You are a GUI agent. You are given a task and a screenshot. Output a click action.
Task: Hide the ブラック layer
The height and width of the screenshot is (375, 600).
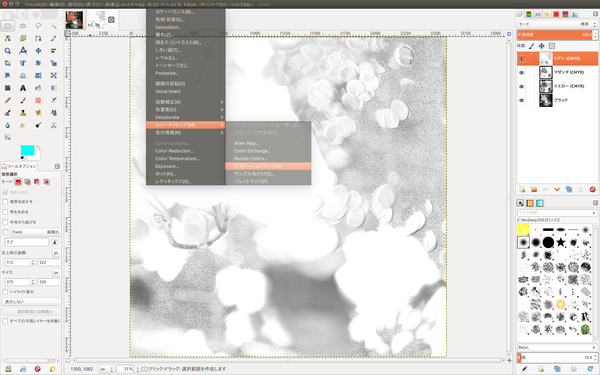522,100
